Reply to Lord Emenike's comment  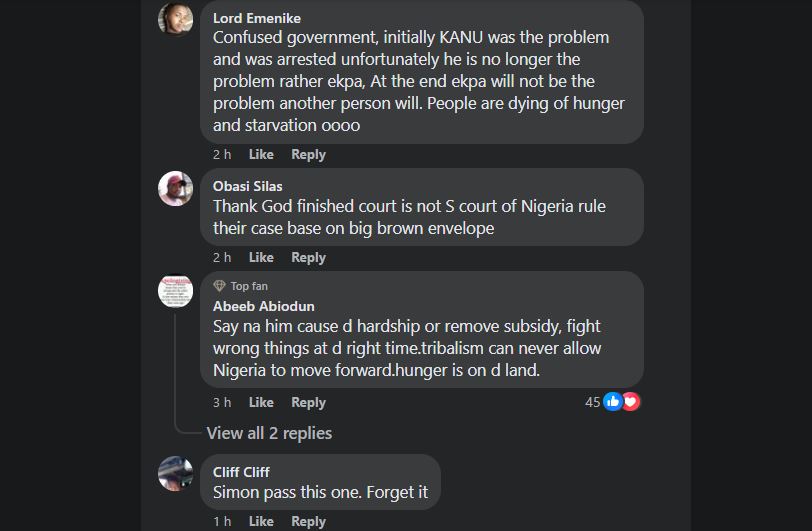308,154
